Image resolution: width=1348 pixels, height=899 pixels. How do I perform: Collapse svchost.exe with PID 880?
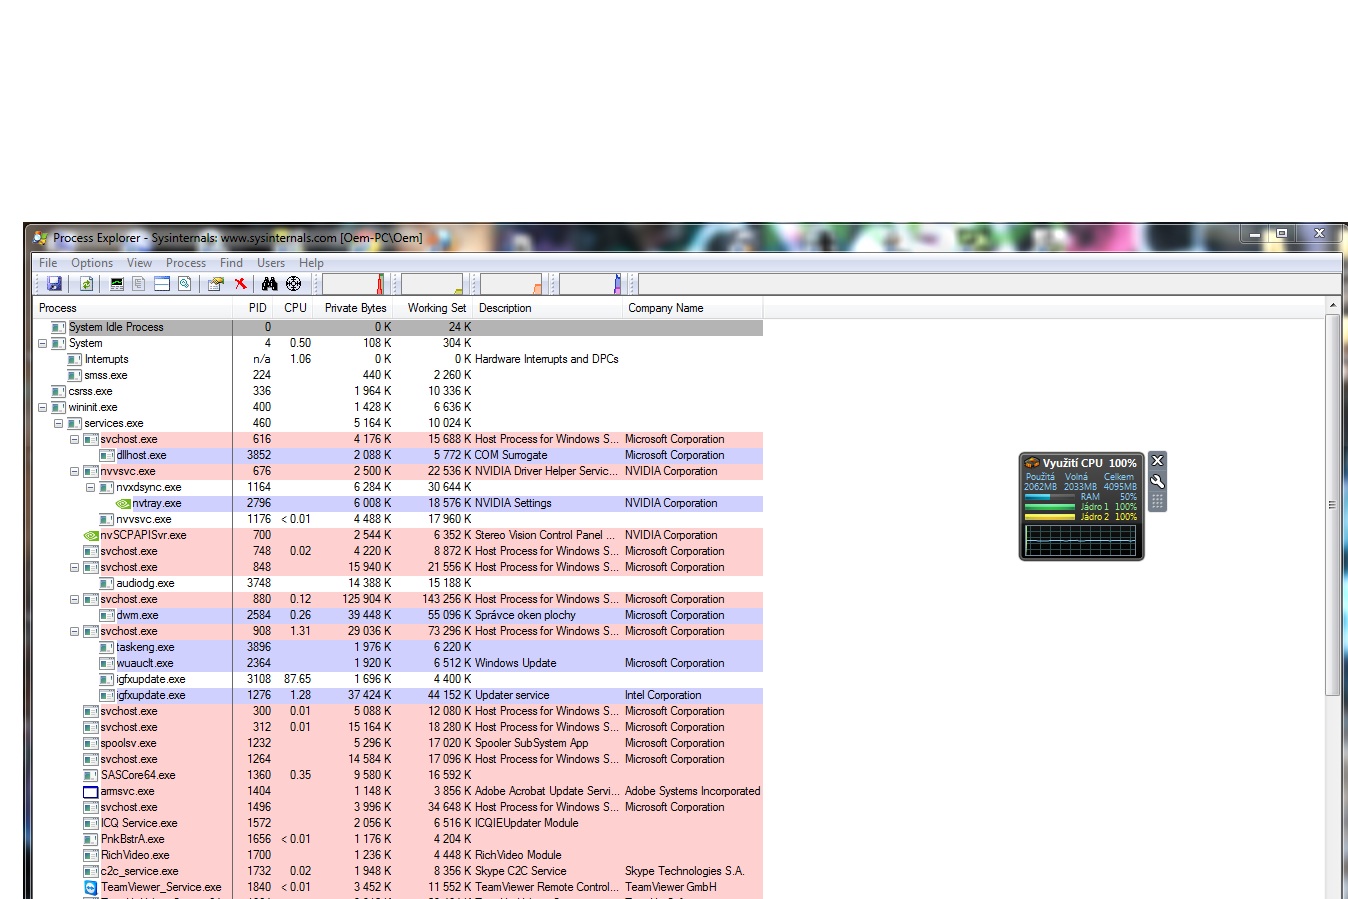point(74,599)
